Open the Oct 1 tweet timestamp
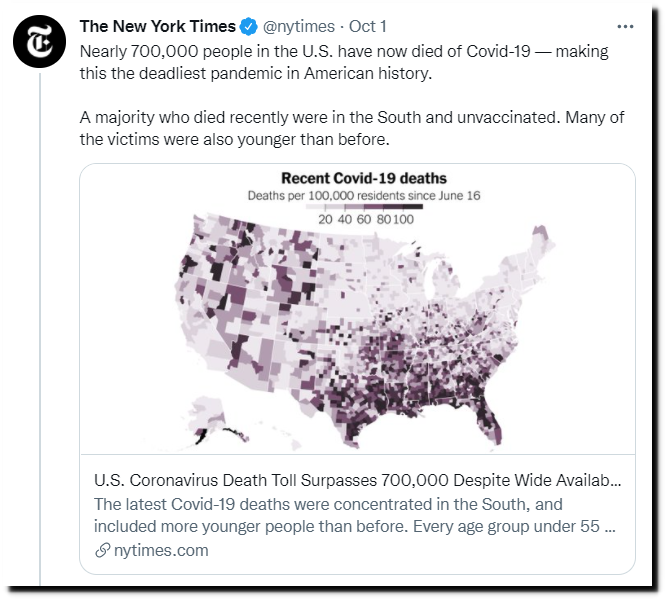Viewport: 665px width, 599px height. coord(368,26)
